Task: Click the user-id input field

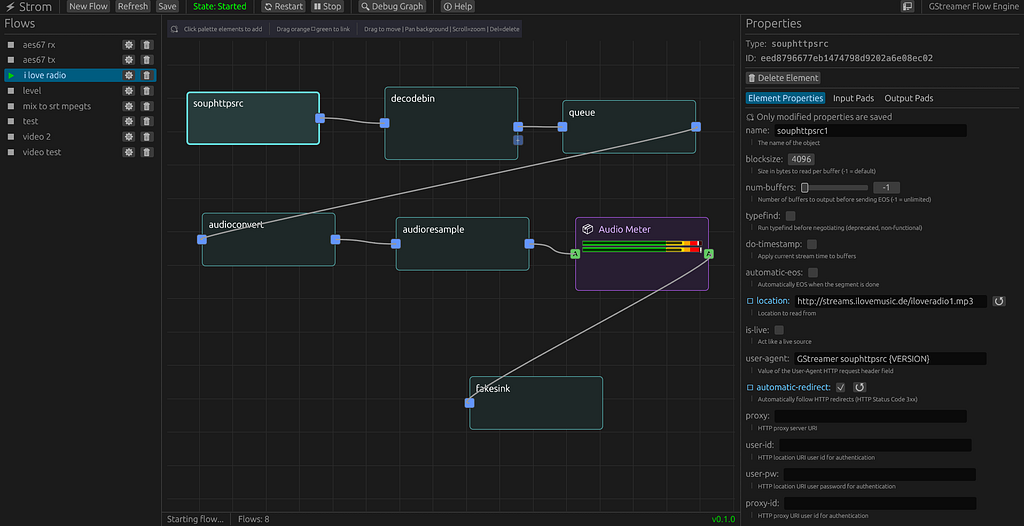Action: 876,445
